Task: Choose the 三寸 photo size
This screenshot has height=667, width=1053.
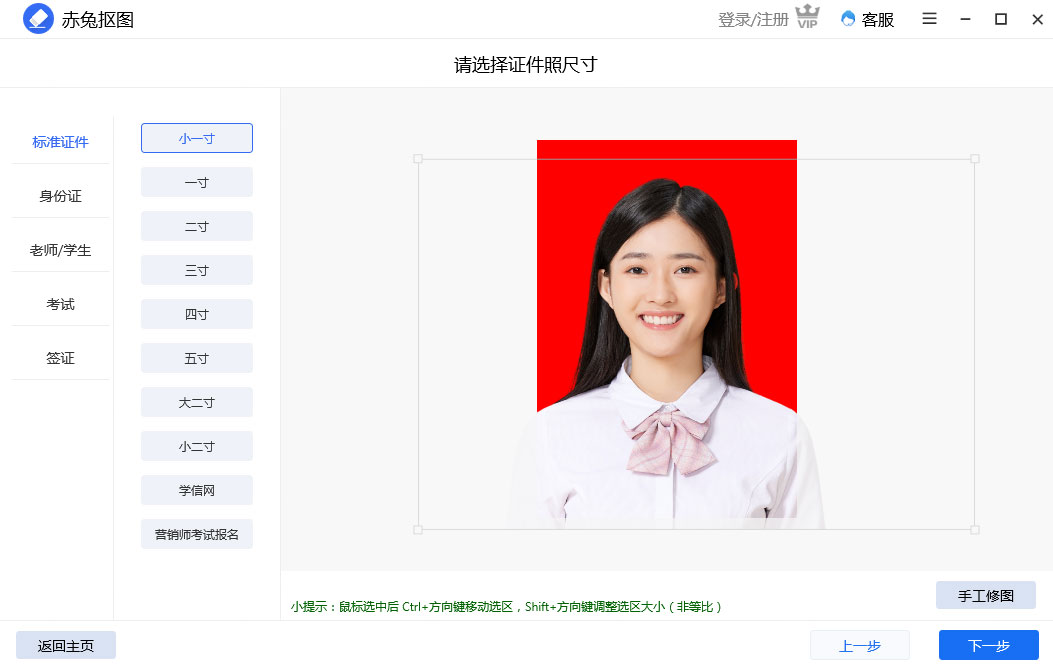Action: coord(197,270)
